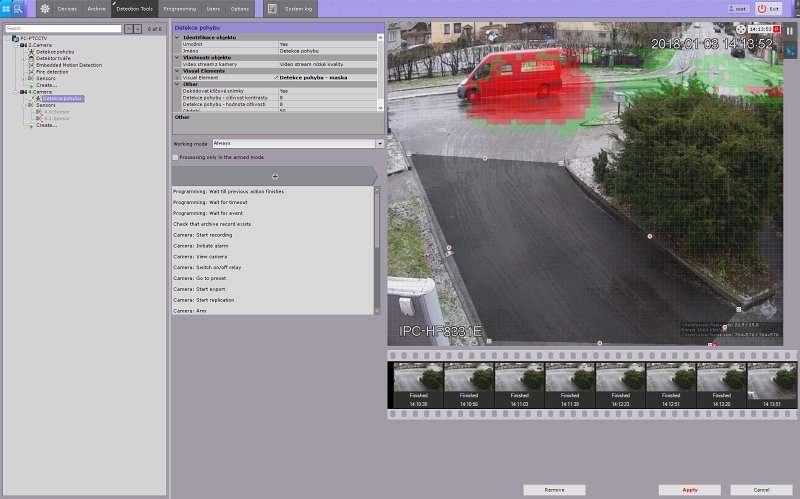Click the red Exit power icon
The width and height of the screenshot is (800, 499).
762,8
